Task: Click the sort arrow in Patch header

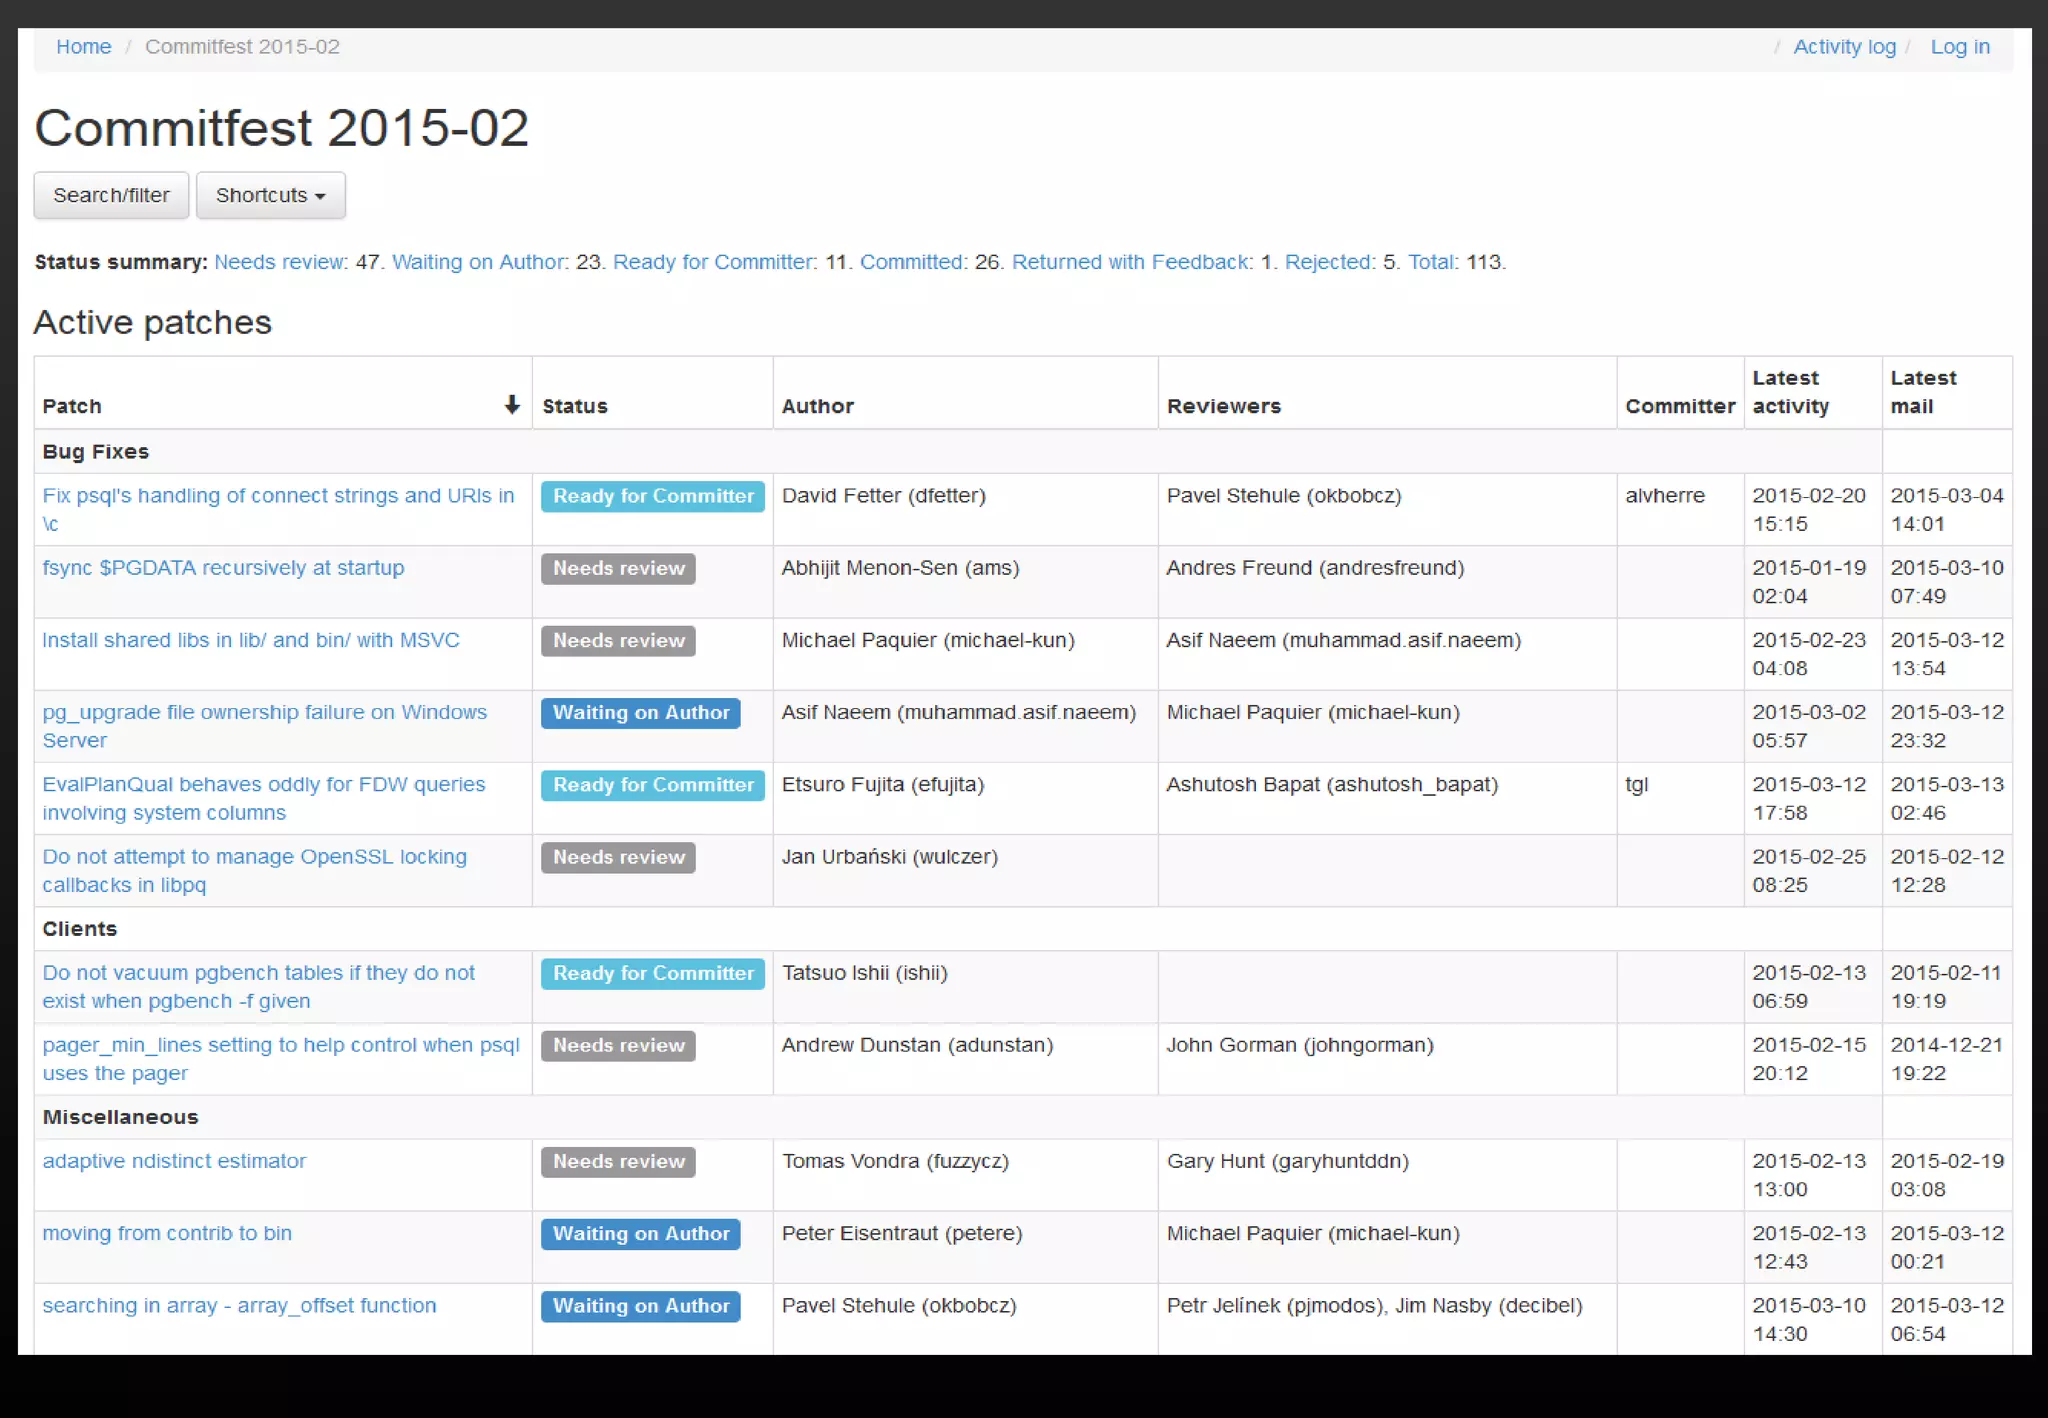Action: point(511,405)
